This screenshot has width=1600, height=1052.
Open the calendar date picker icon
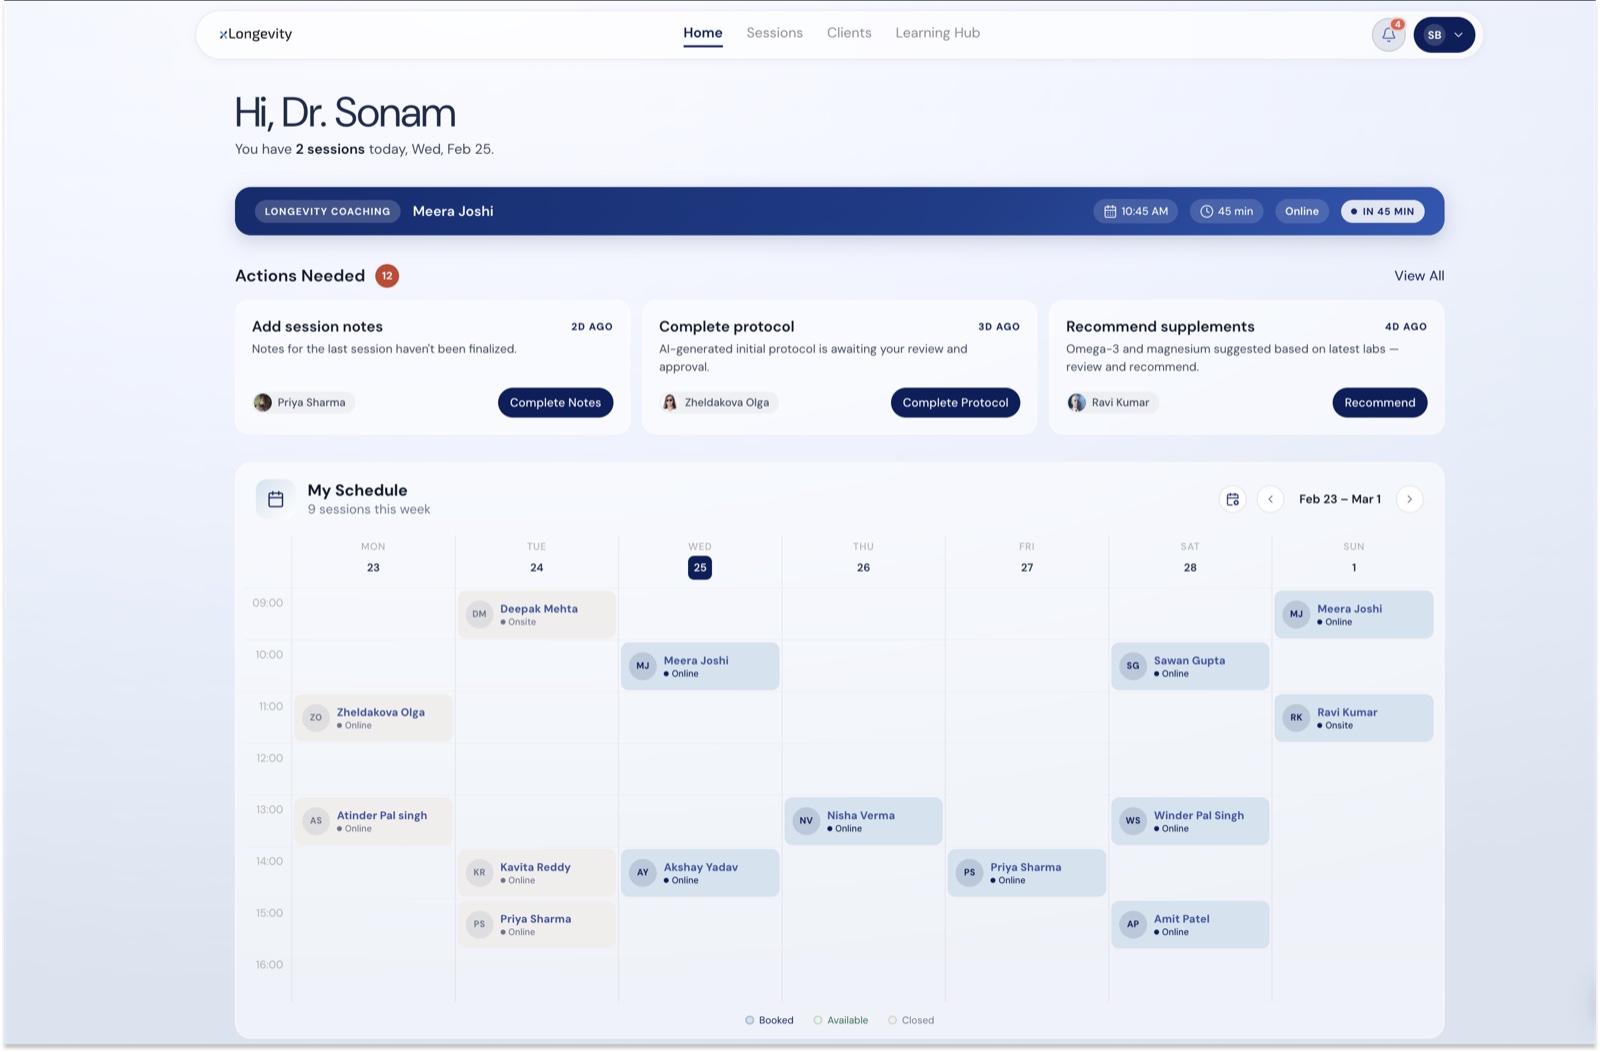pos(1232,499)
